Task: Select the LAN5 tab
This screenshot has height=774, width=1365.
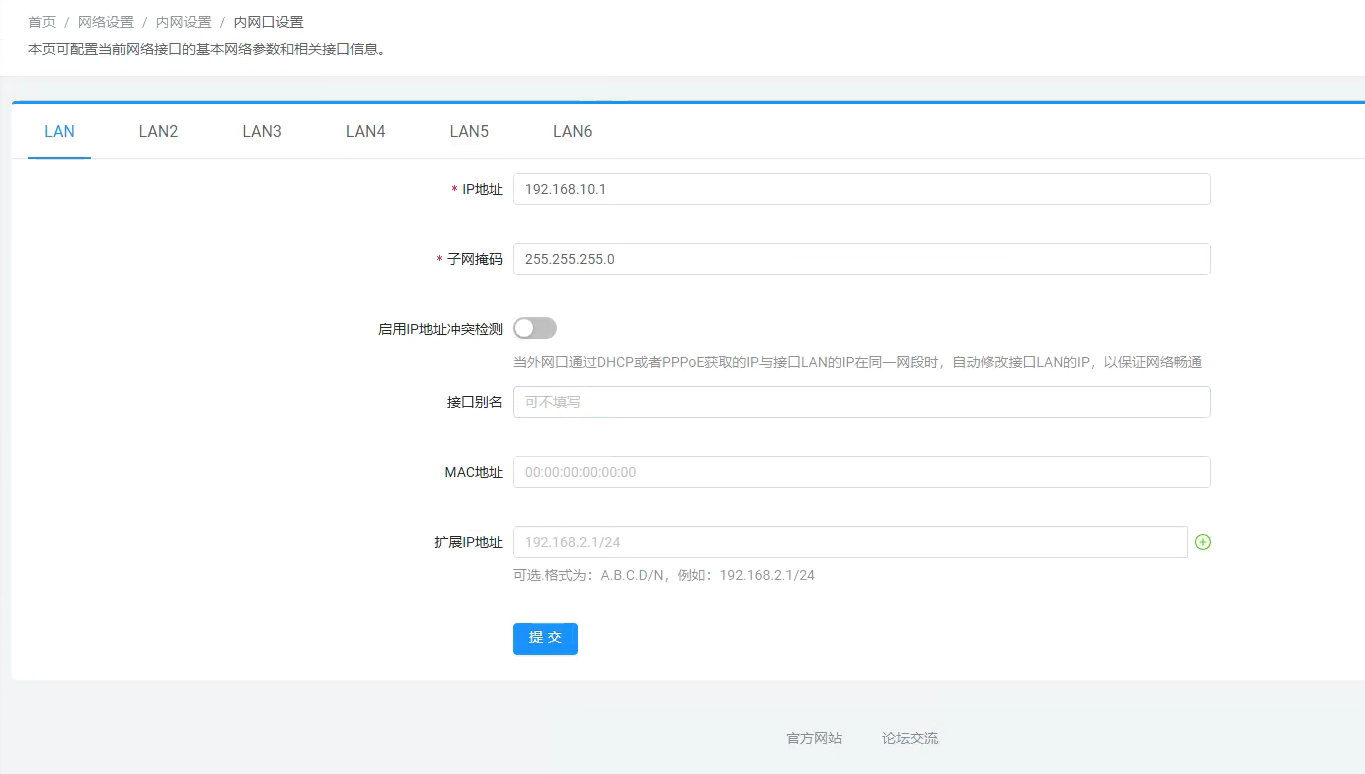Action: 468,131
